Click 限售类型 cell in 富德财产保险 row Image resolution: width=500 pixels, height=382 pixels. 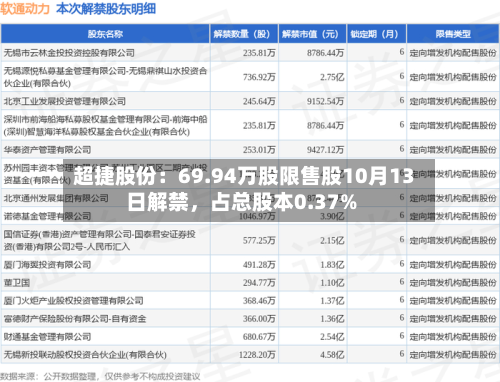pyautogui.click(x=453, y=319)
